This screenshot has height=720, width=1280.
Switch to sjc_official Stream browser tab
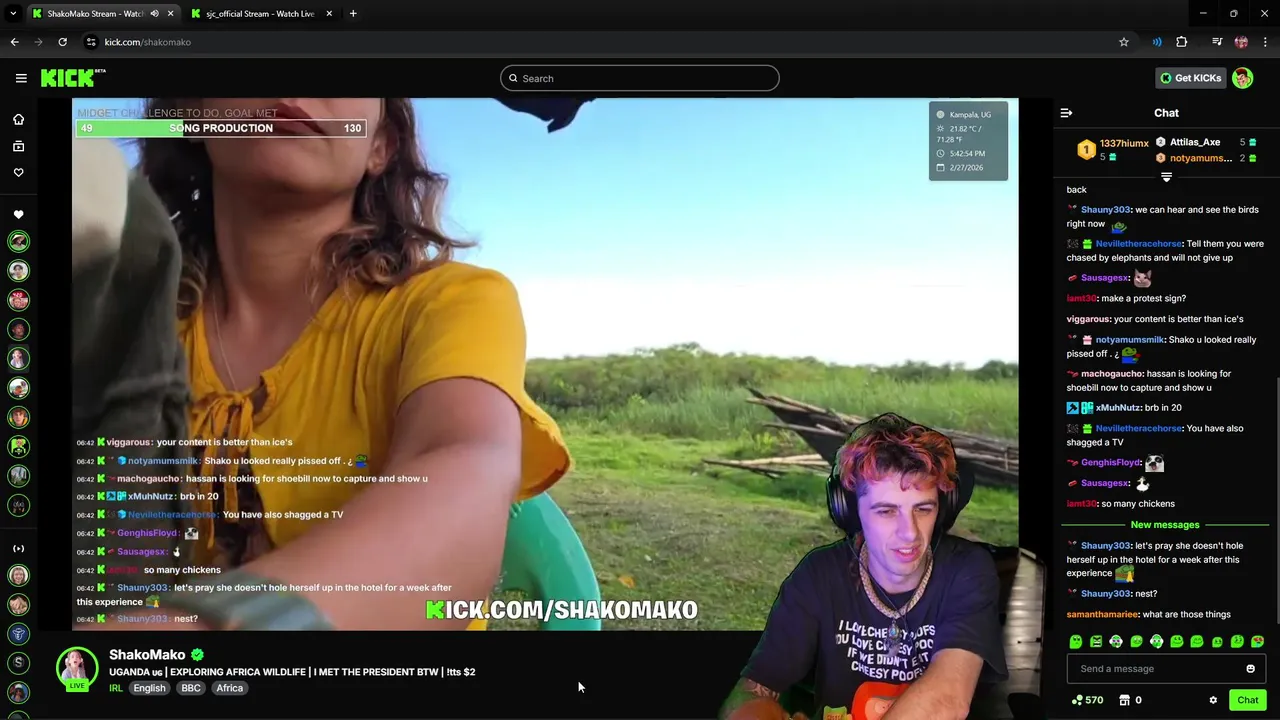pyautogui.click(x=260, y=14)
